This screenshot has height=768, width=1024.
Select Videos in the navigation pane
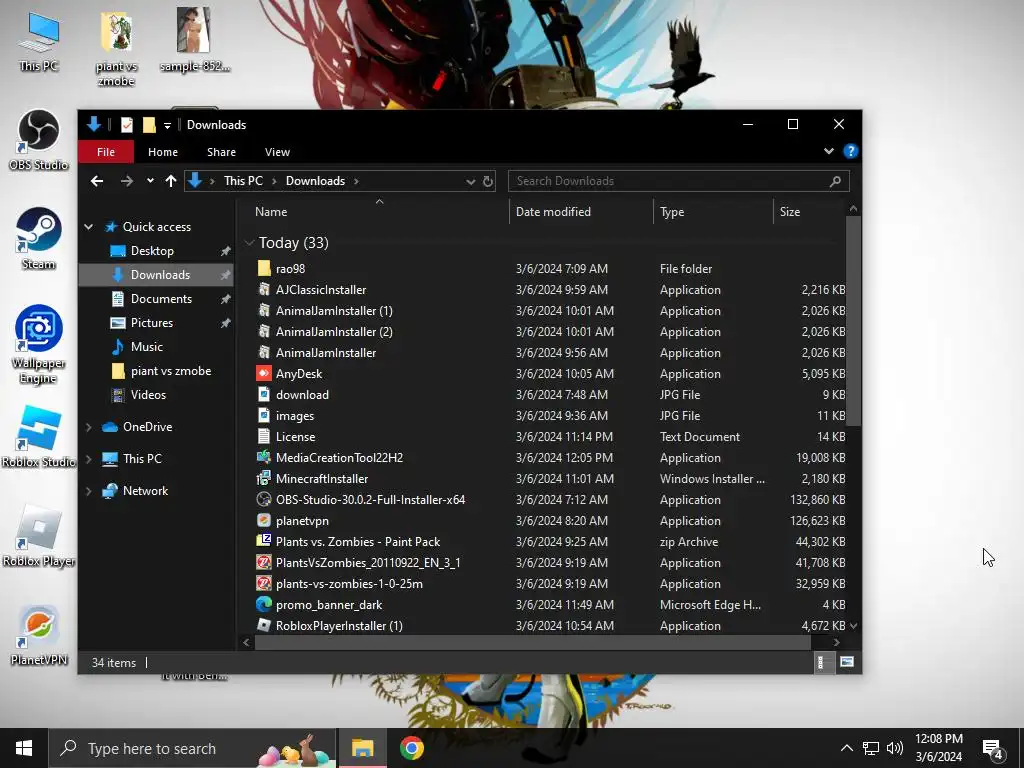pyautogui.click(x=148, y=394)
